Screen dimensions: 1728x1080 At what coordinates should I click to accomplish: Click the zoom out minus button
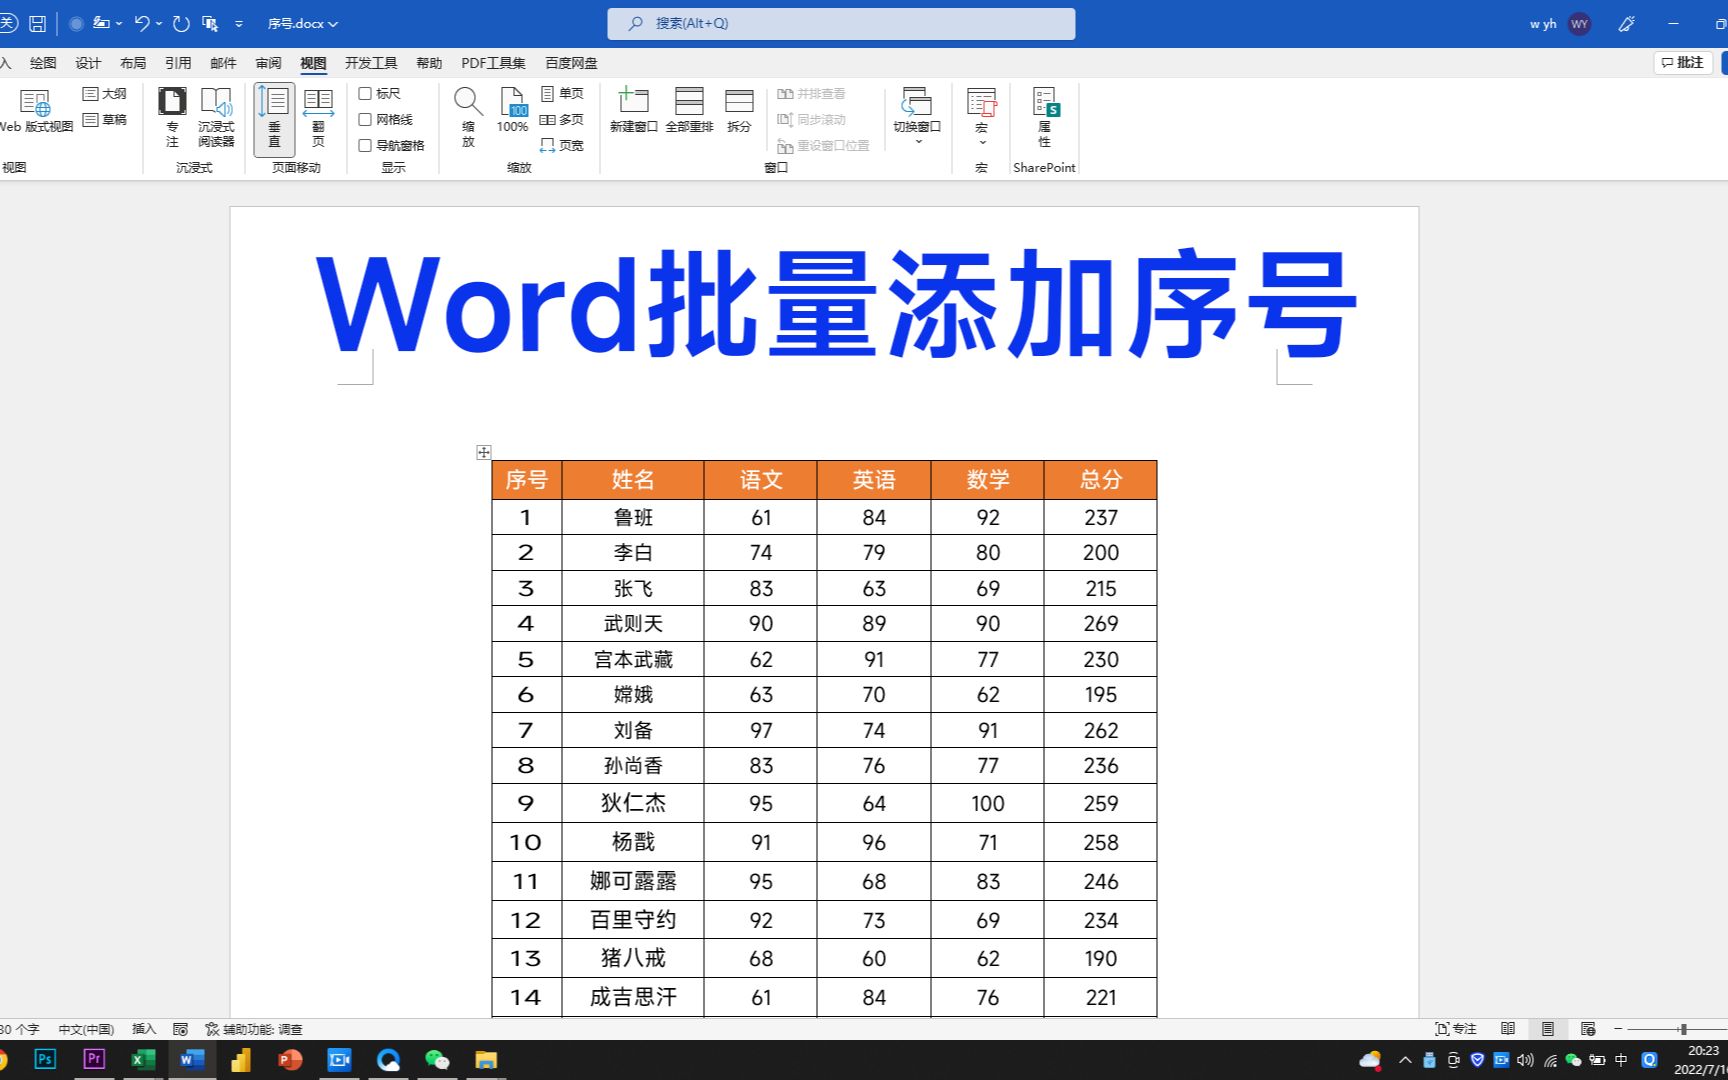1618,1029
